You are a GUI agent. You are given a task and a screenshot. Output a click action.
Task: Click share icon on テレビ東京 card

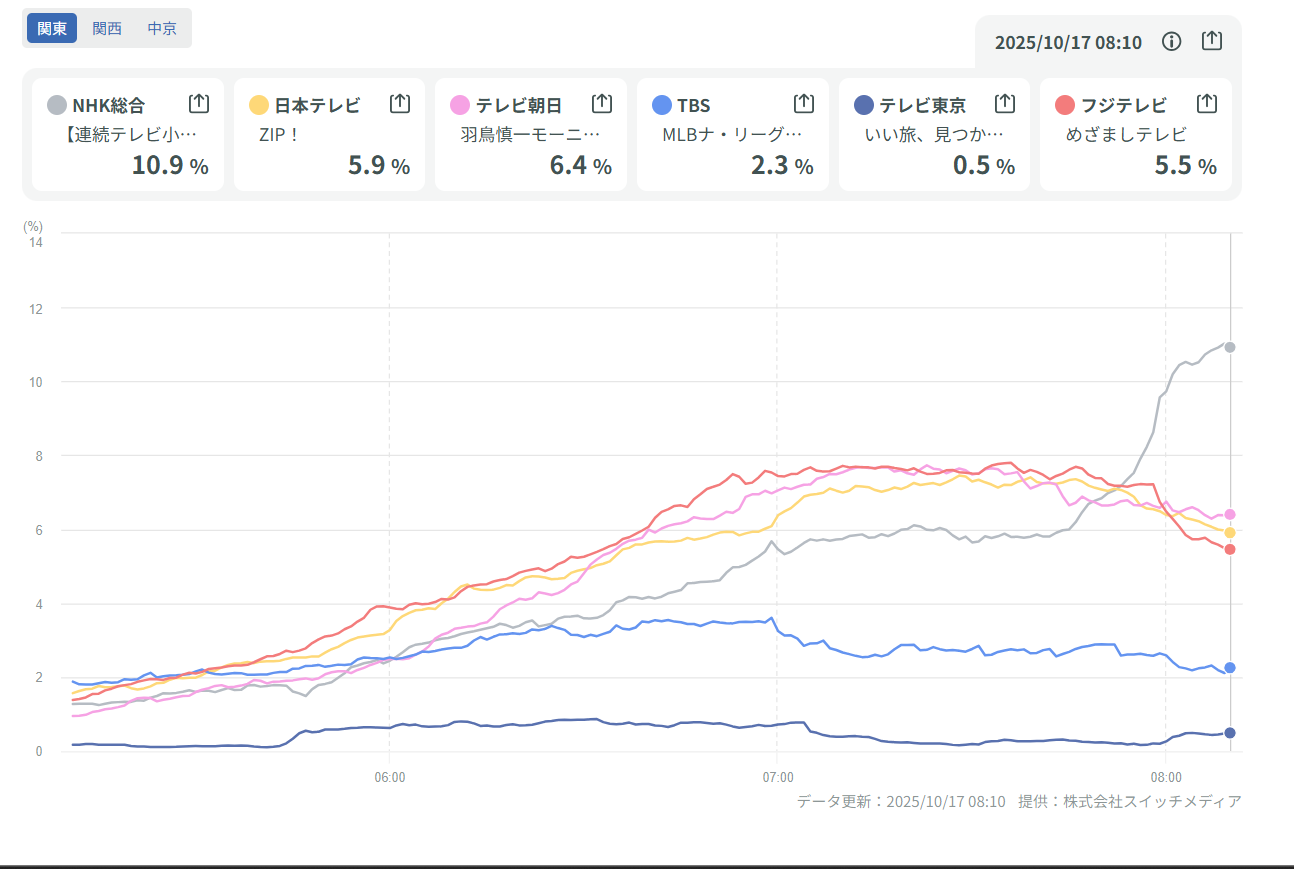click(x=1005, y=103)
